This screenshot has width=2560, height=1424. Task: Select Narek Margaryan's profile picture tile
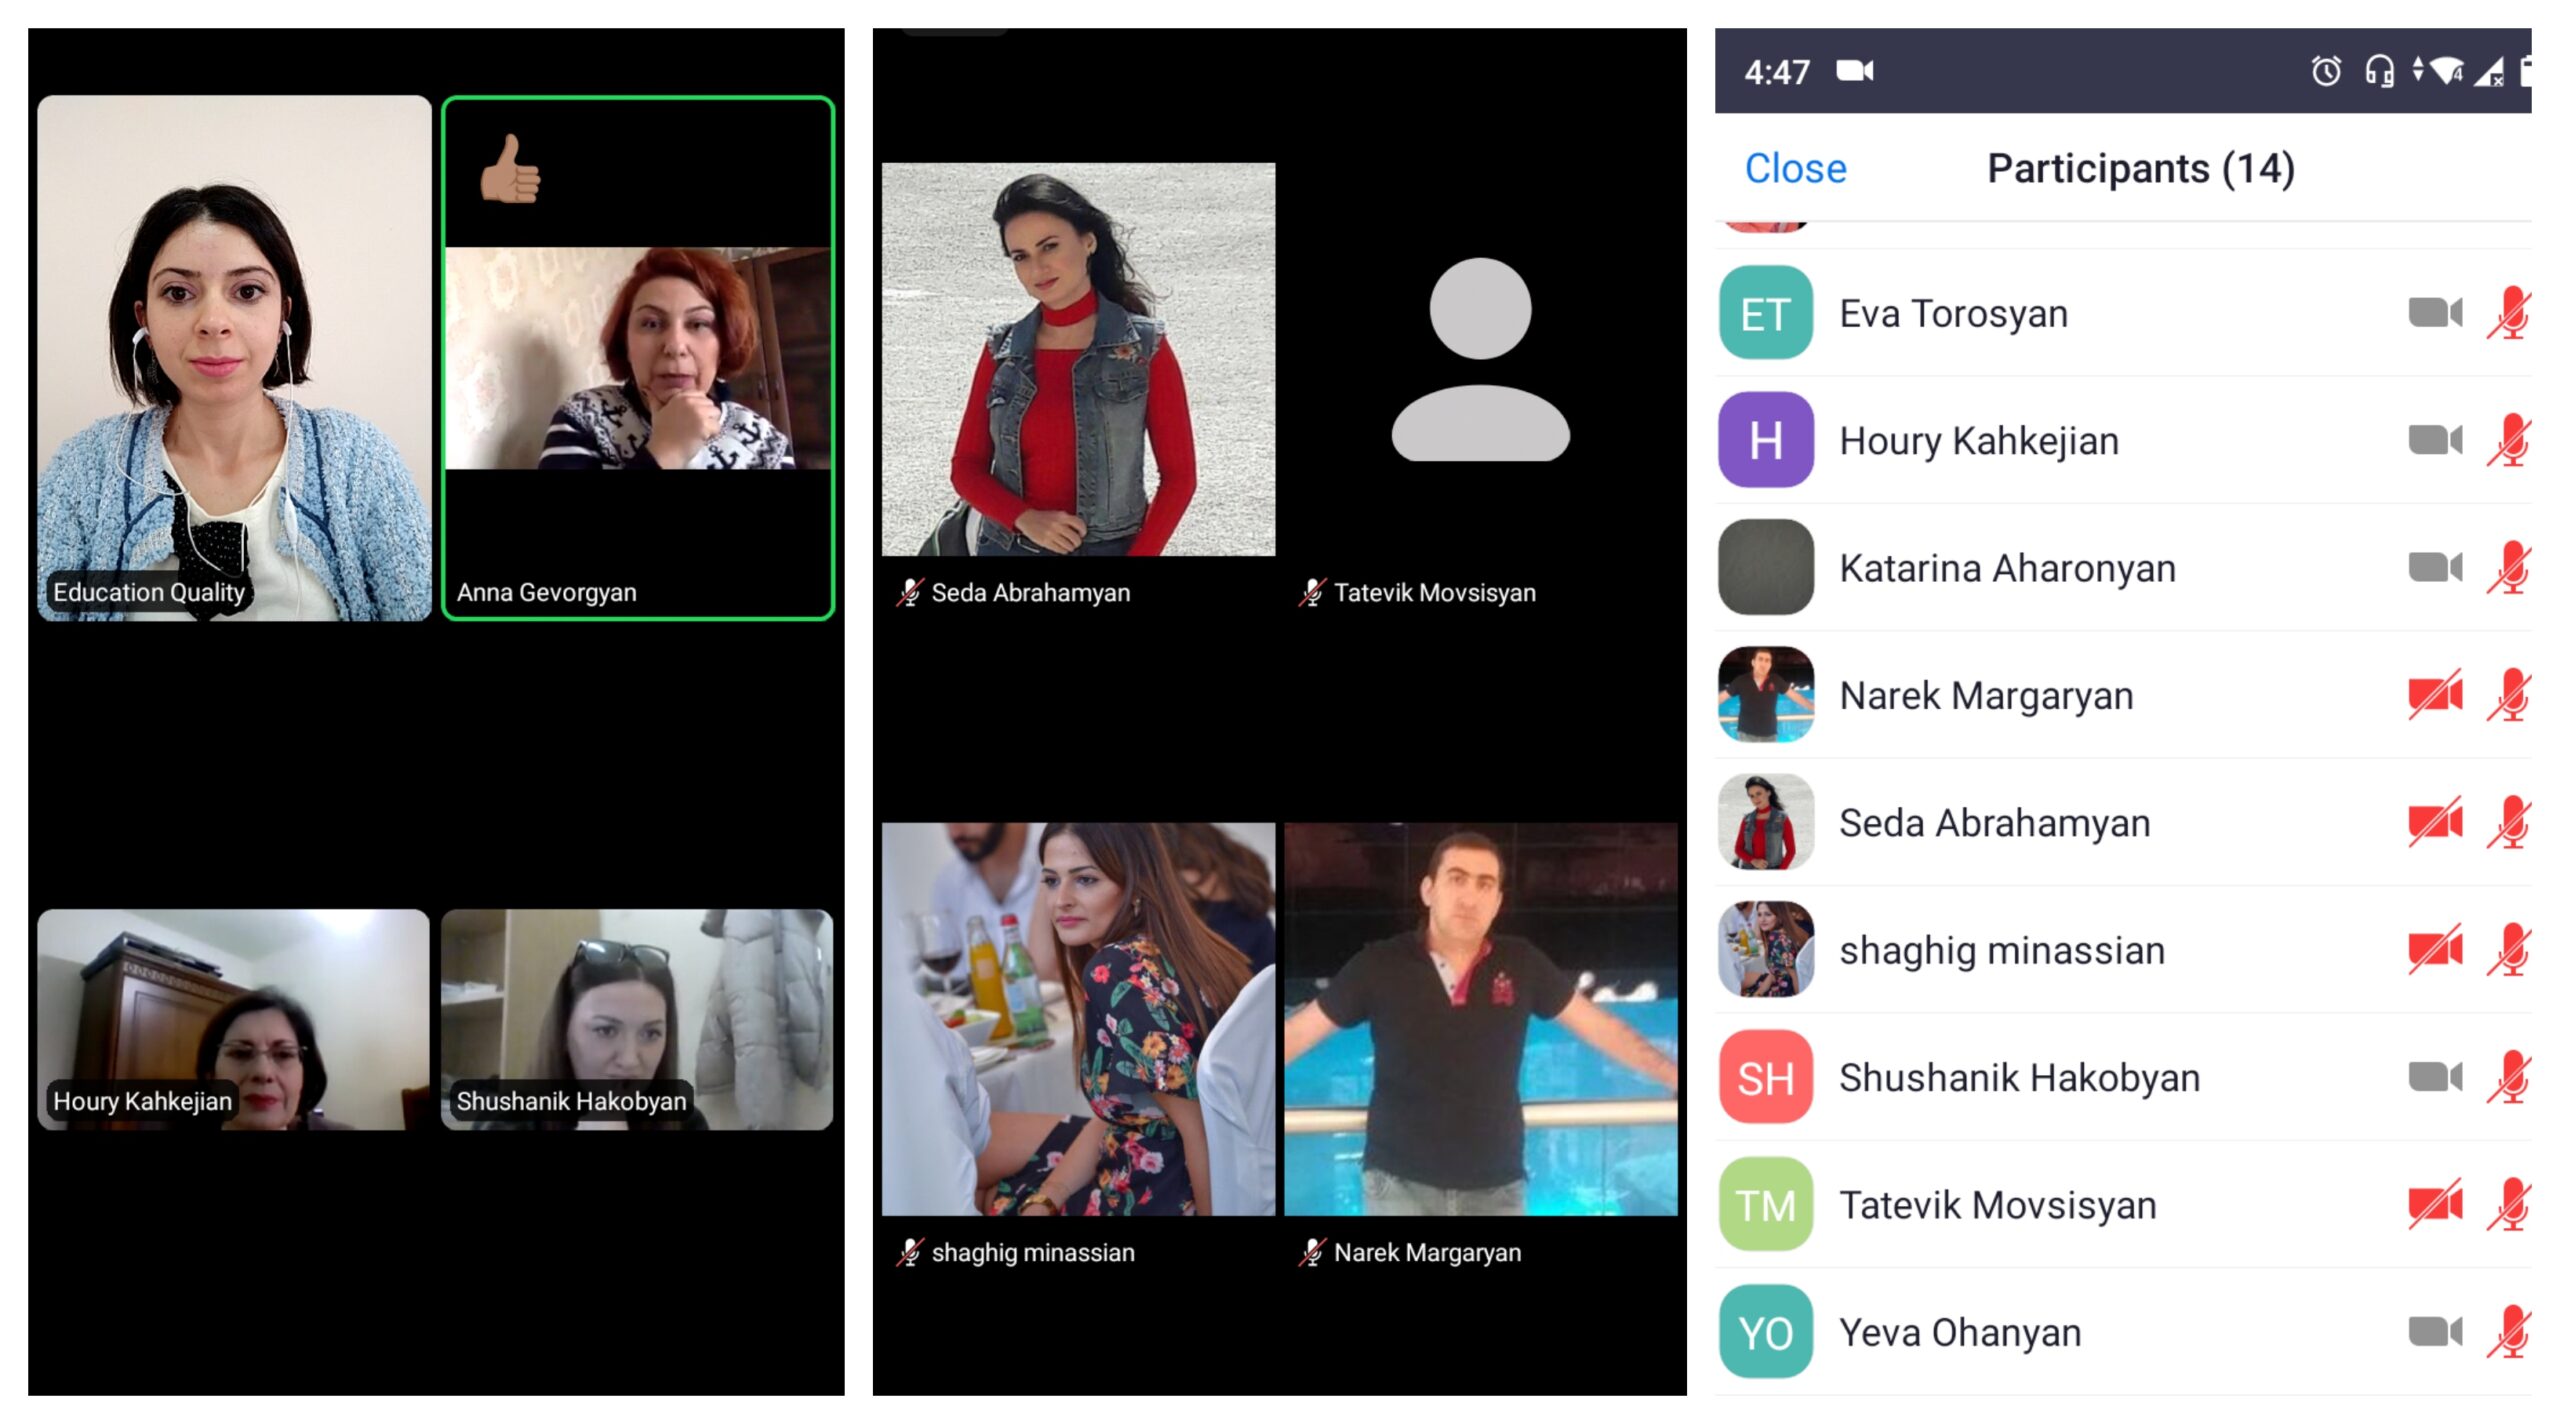tap(1480, 1019)
